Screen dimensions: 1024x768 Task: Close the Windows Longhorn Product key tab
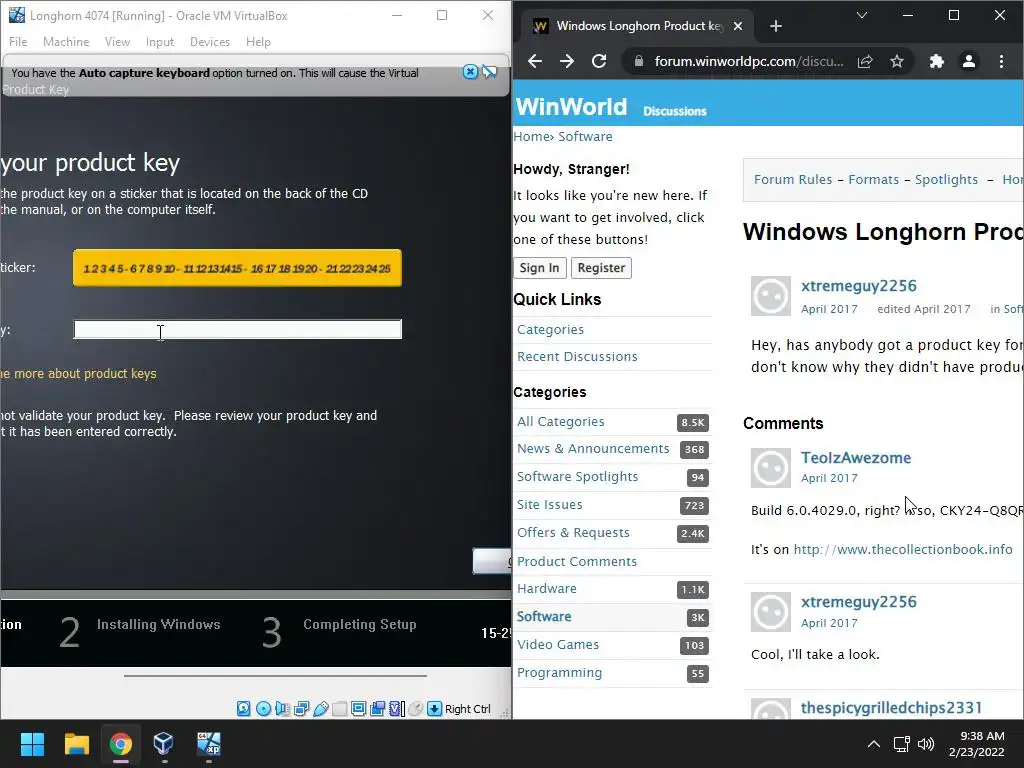pyautogui.click(x=737, y=26)
